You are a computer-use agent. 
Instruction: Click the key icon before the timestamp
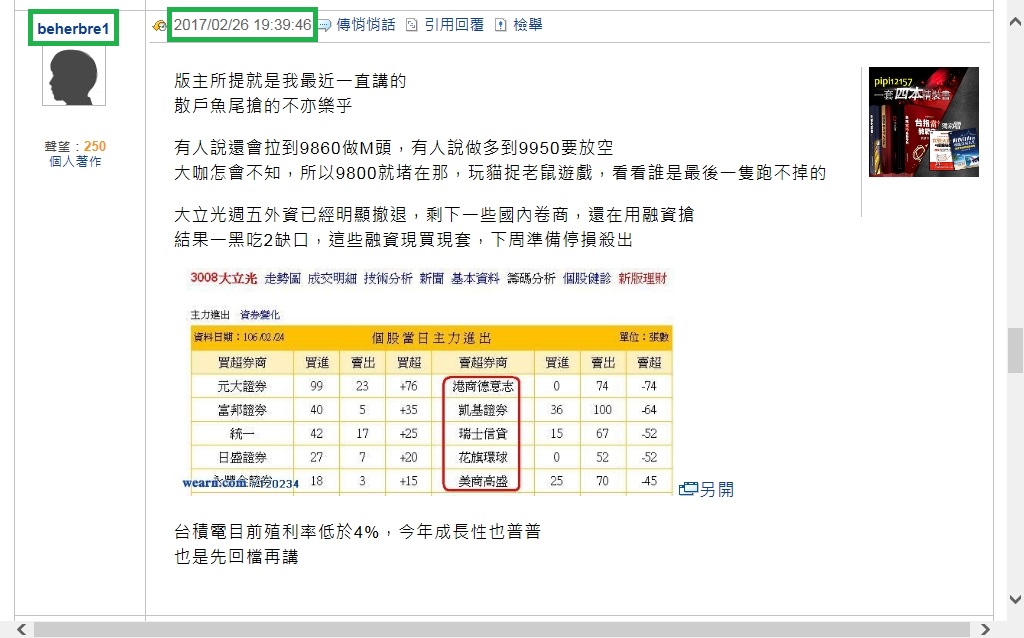click(159, 25)
